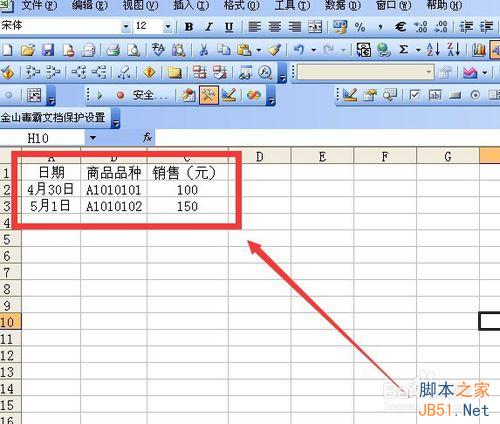Screen dimensions: 500x424
Task: Sort ascending A to Z
Action: pyautogui.click(x=433, y=50)
